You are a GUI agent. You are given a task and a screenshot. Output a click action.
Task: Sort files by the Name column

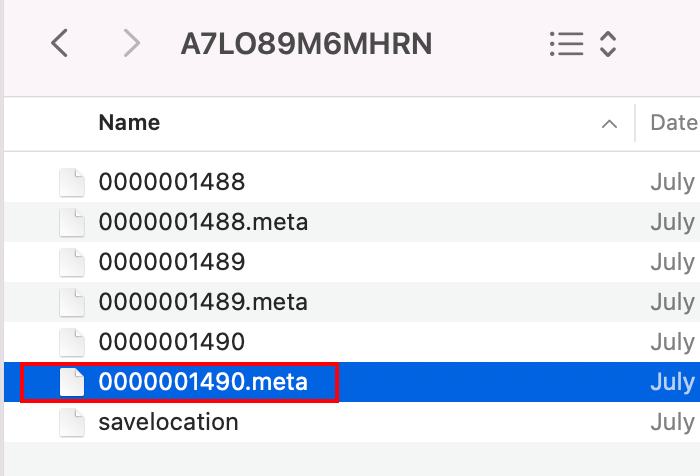tap(129, 123)
